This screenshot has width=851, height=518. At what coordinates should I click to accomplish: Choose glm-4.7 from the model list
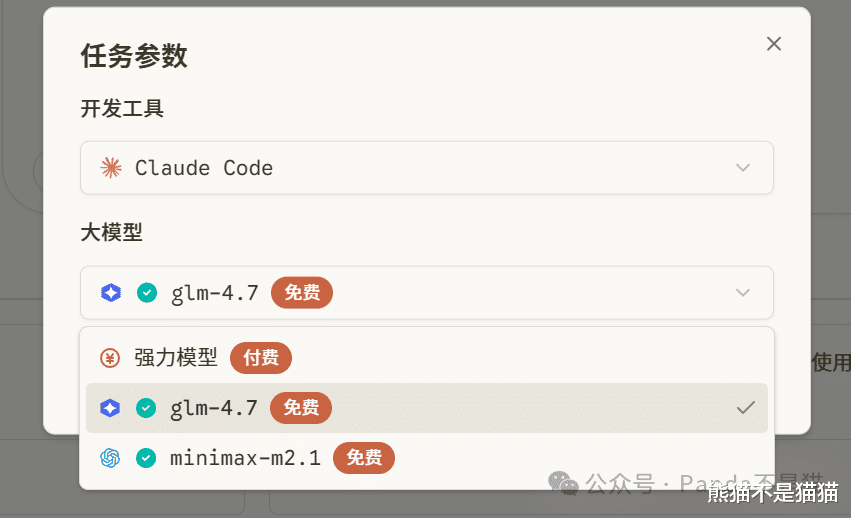pyautogui.click(x=214, y=408)
